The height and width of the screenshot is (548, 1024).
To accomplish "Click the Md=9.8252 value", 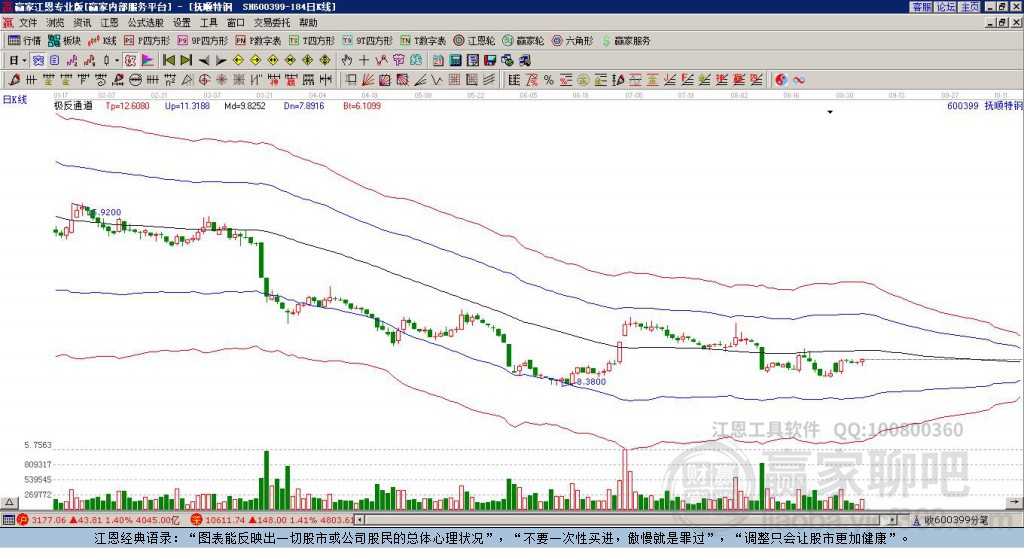I will click(x=244, y=105).
